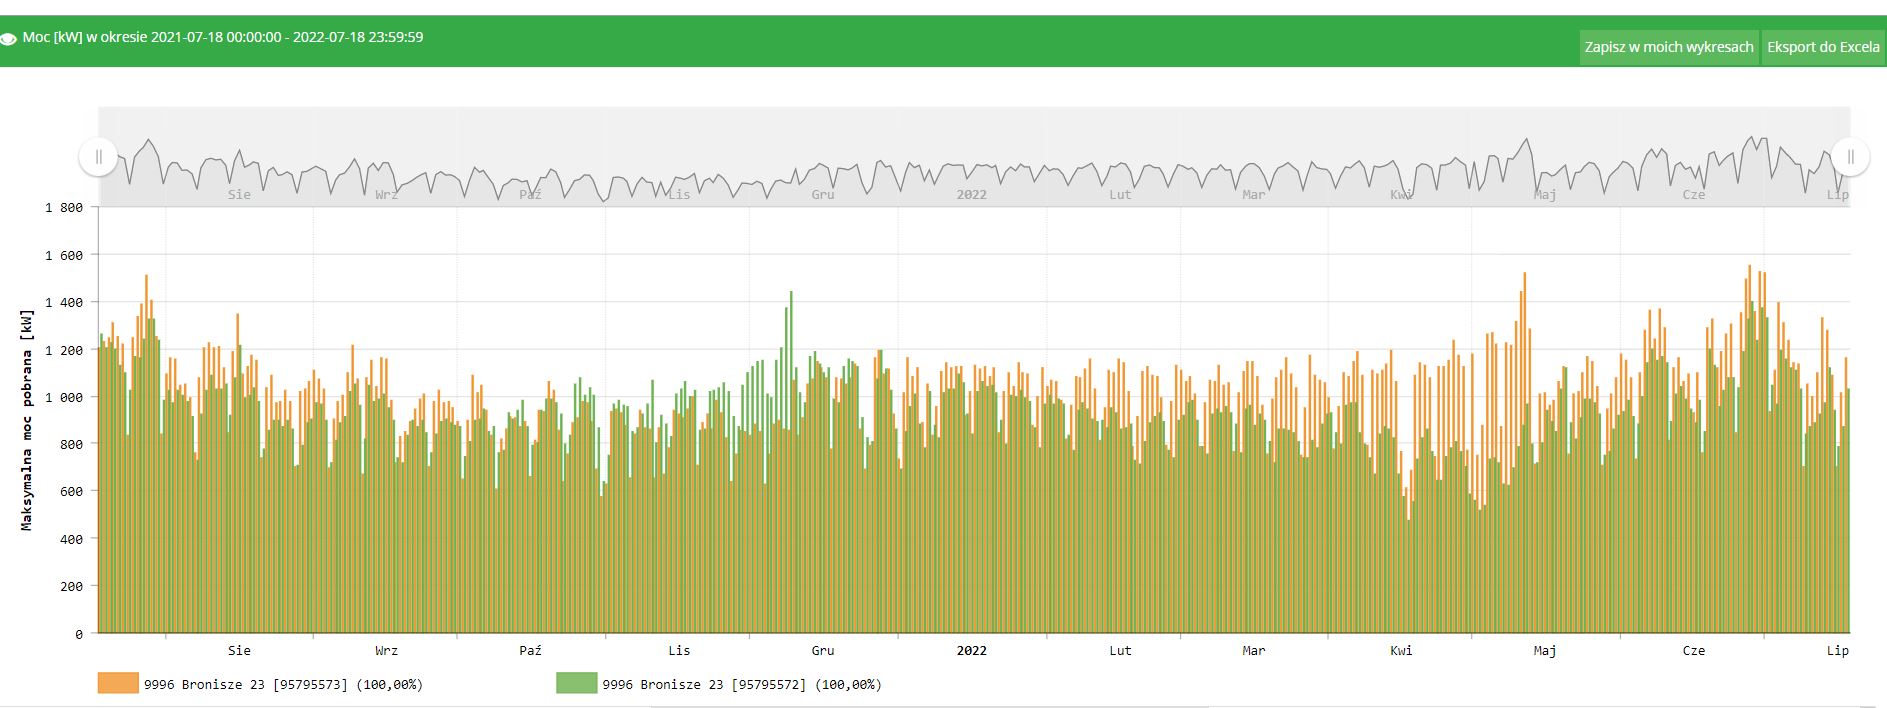
Task: Click the Mar marker in the grey navigator strip
Action: tap(1253, 195)
